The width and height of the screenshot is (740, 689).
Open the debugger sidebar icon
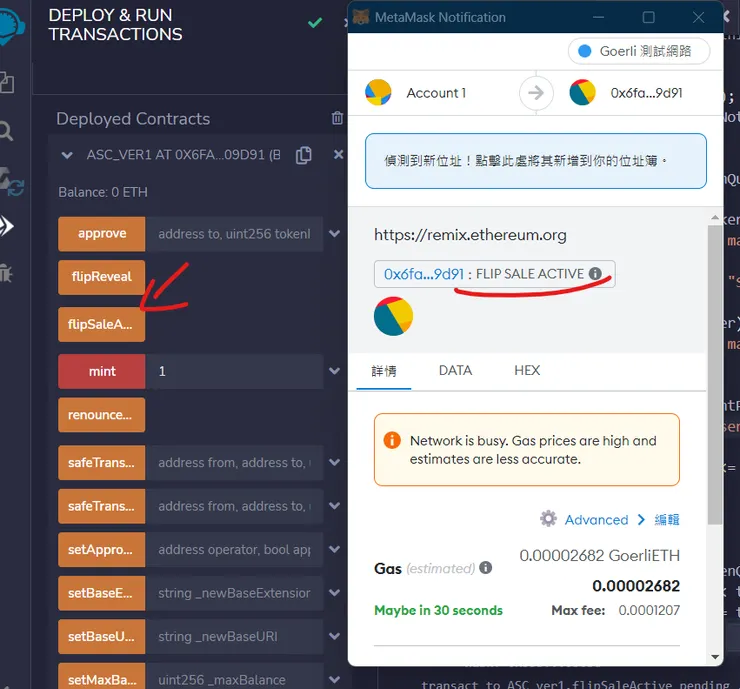click(x=6, y=273)
